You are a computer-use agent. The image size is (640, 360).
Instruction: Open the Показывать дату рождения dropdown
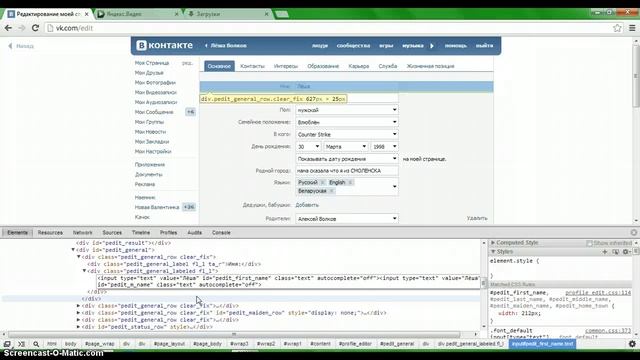point(347,159)
